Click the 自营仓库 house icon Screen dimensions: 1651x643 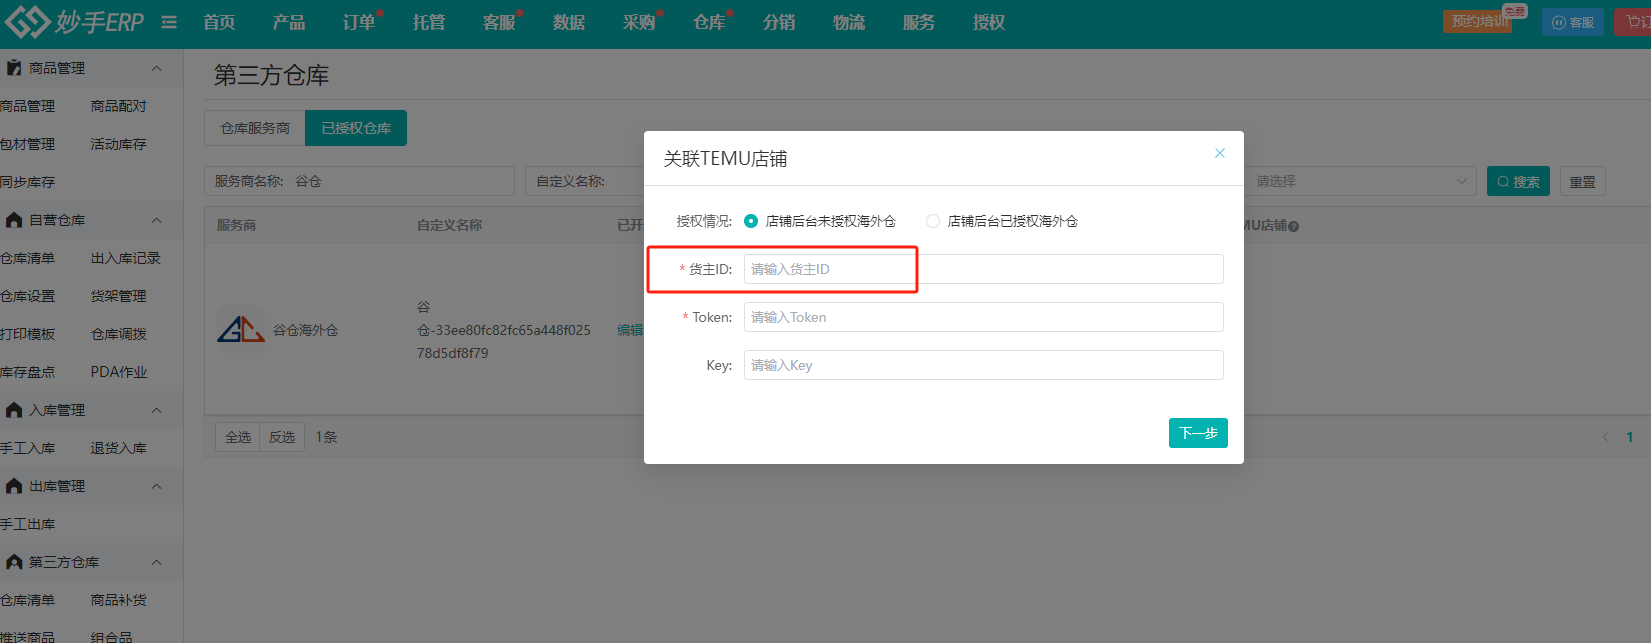[14, 220]
